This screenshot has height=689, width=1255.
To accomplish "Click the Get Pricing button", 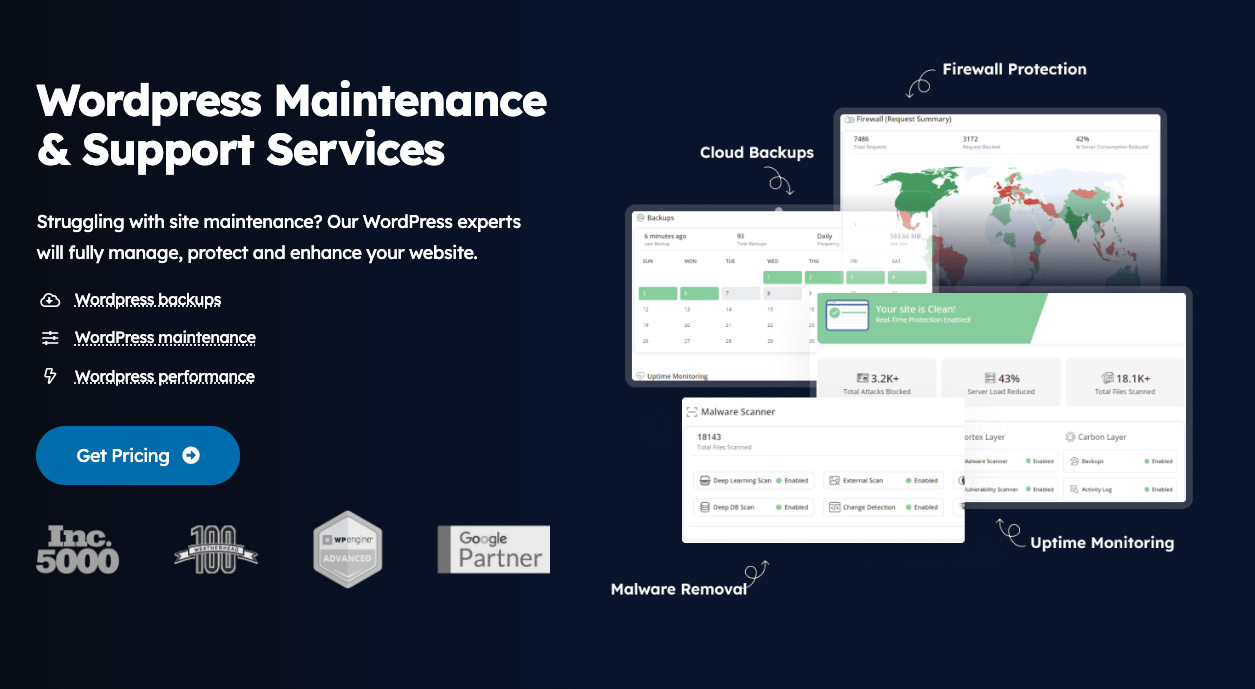I will tap(137, 455).
